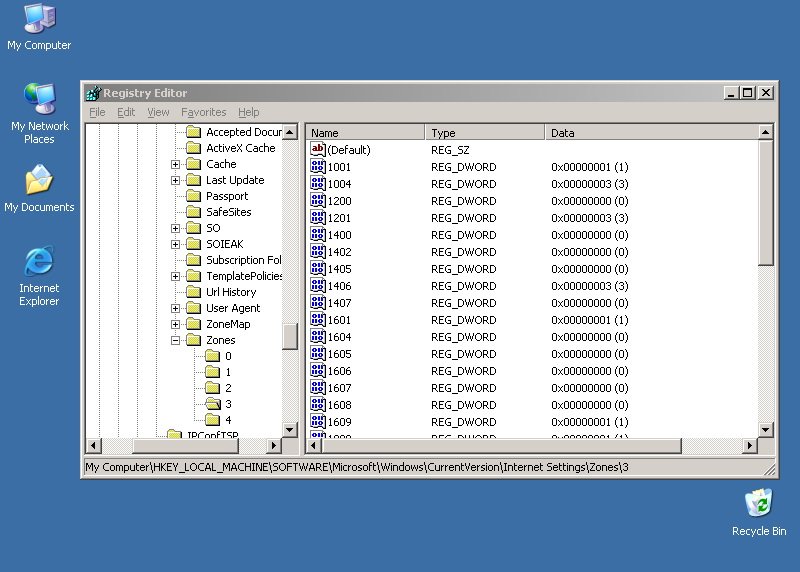Select the value named 1609

click(x=339, y=422)
